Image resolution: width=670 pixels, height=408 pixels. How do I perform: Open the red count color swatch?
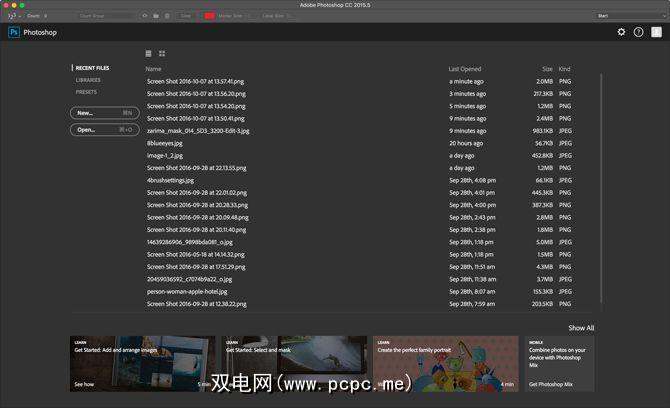pyautogui.click(x=209, y=16)
